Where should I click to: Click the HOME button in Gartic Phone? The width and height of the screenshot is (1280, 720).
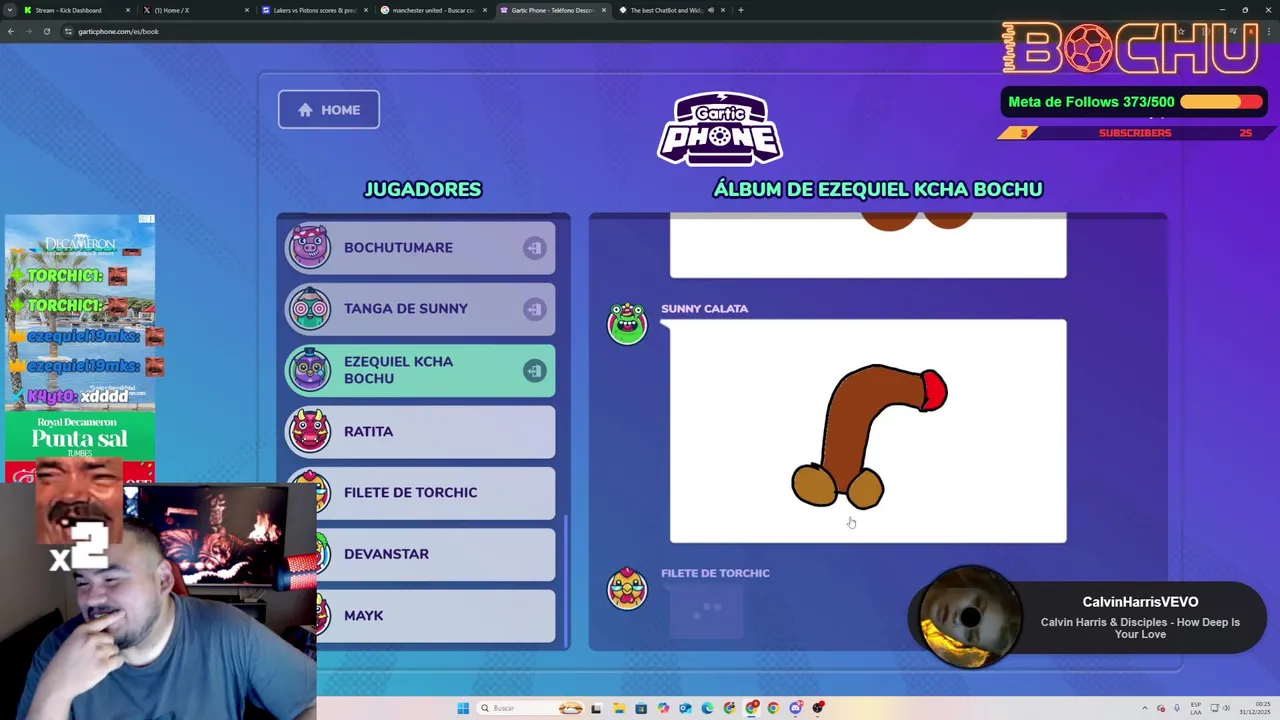[329, 110]
